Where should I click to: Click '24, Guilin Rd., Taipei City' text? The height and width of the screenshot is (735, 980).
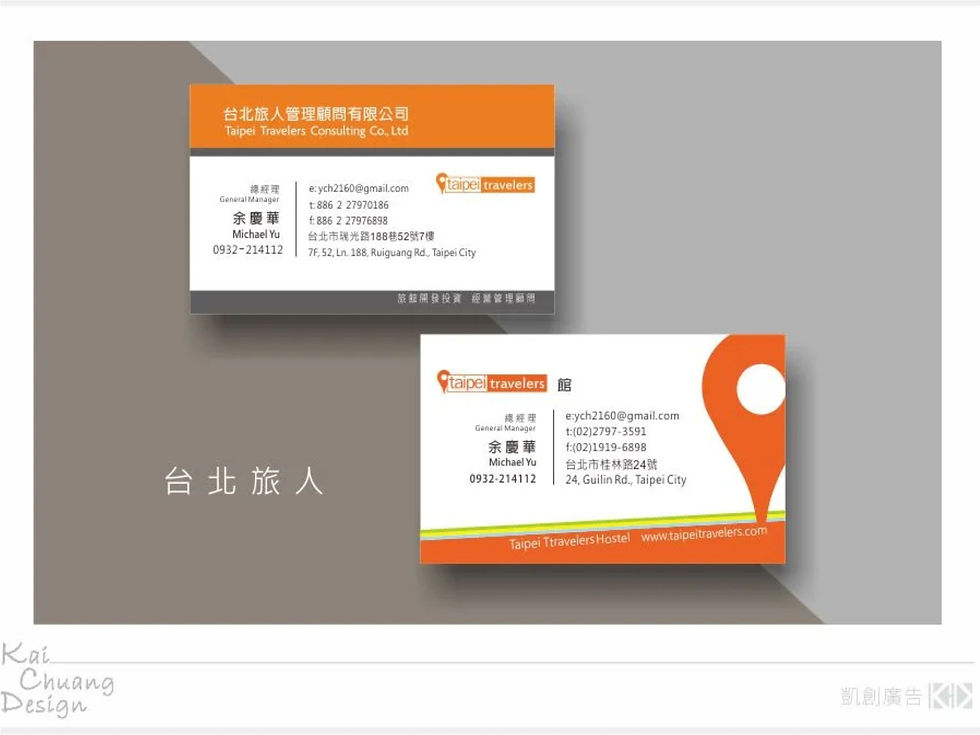coord(626,480)
